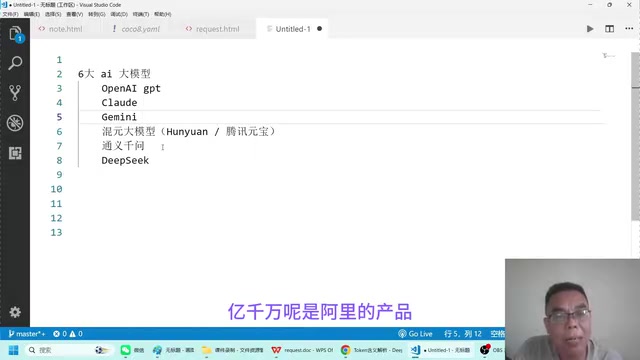Click the master*+ branch indicator
640x360 pixels.
27,334
